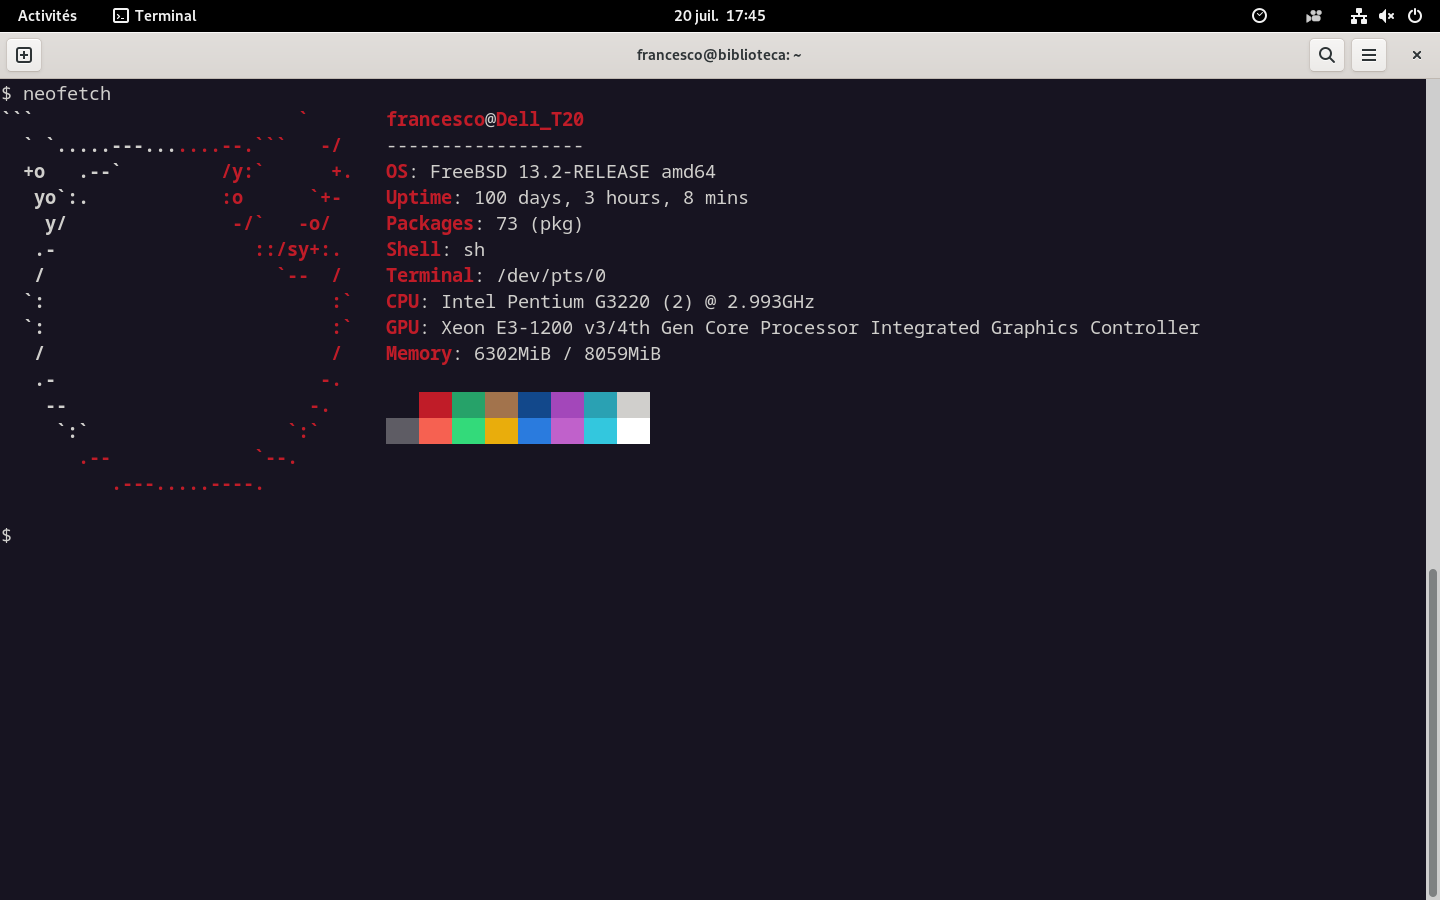Viewport: 1440px width, 900px height.
Task: Click the clock-check icon in top bar
Action: point(1260,16)
